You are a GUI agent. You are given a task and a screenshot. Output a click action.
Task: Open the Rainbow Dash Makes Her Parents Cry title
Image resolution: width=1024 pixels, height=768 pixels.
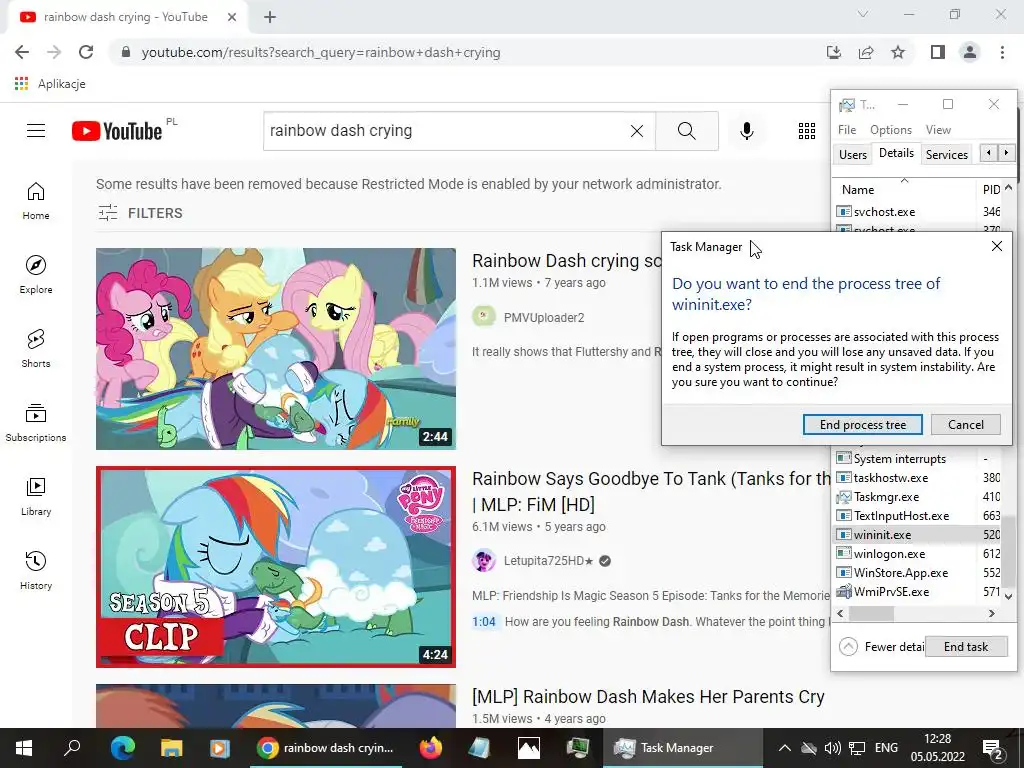pyautogui.click(x=648, y=697)
